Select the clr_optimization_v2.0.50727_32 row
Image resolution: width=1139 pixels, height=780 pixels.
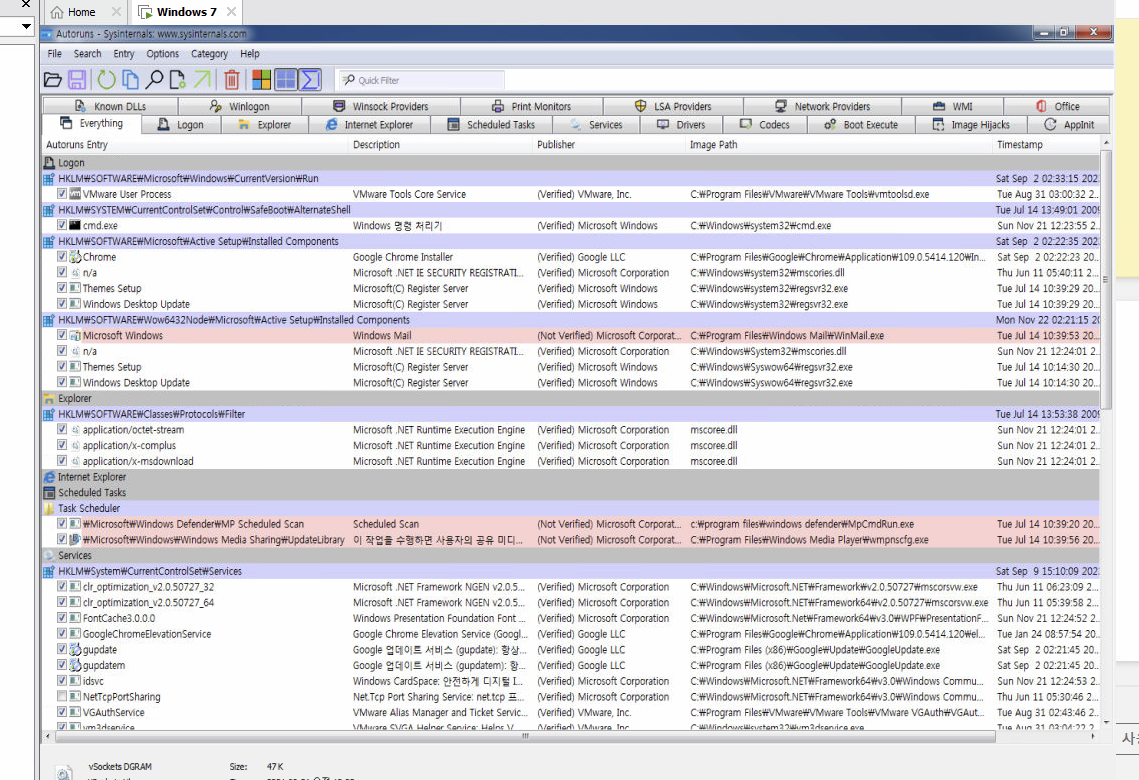[570, 587]
